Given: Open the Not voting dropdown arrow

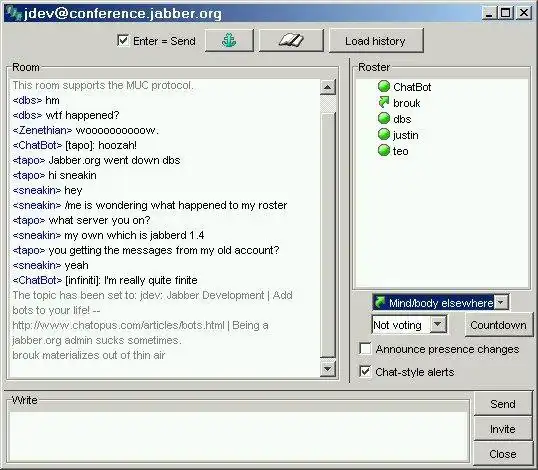Looking at the screenshot, I should 438,325.
